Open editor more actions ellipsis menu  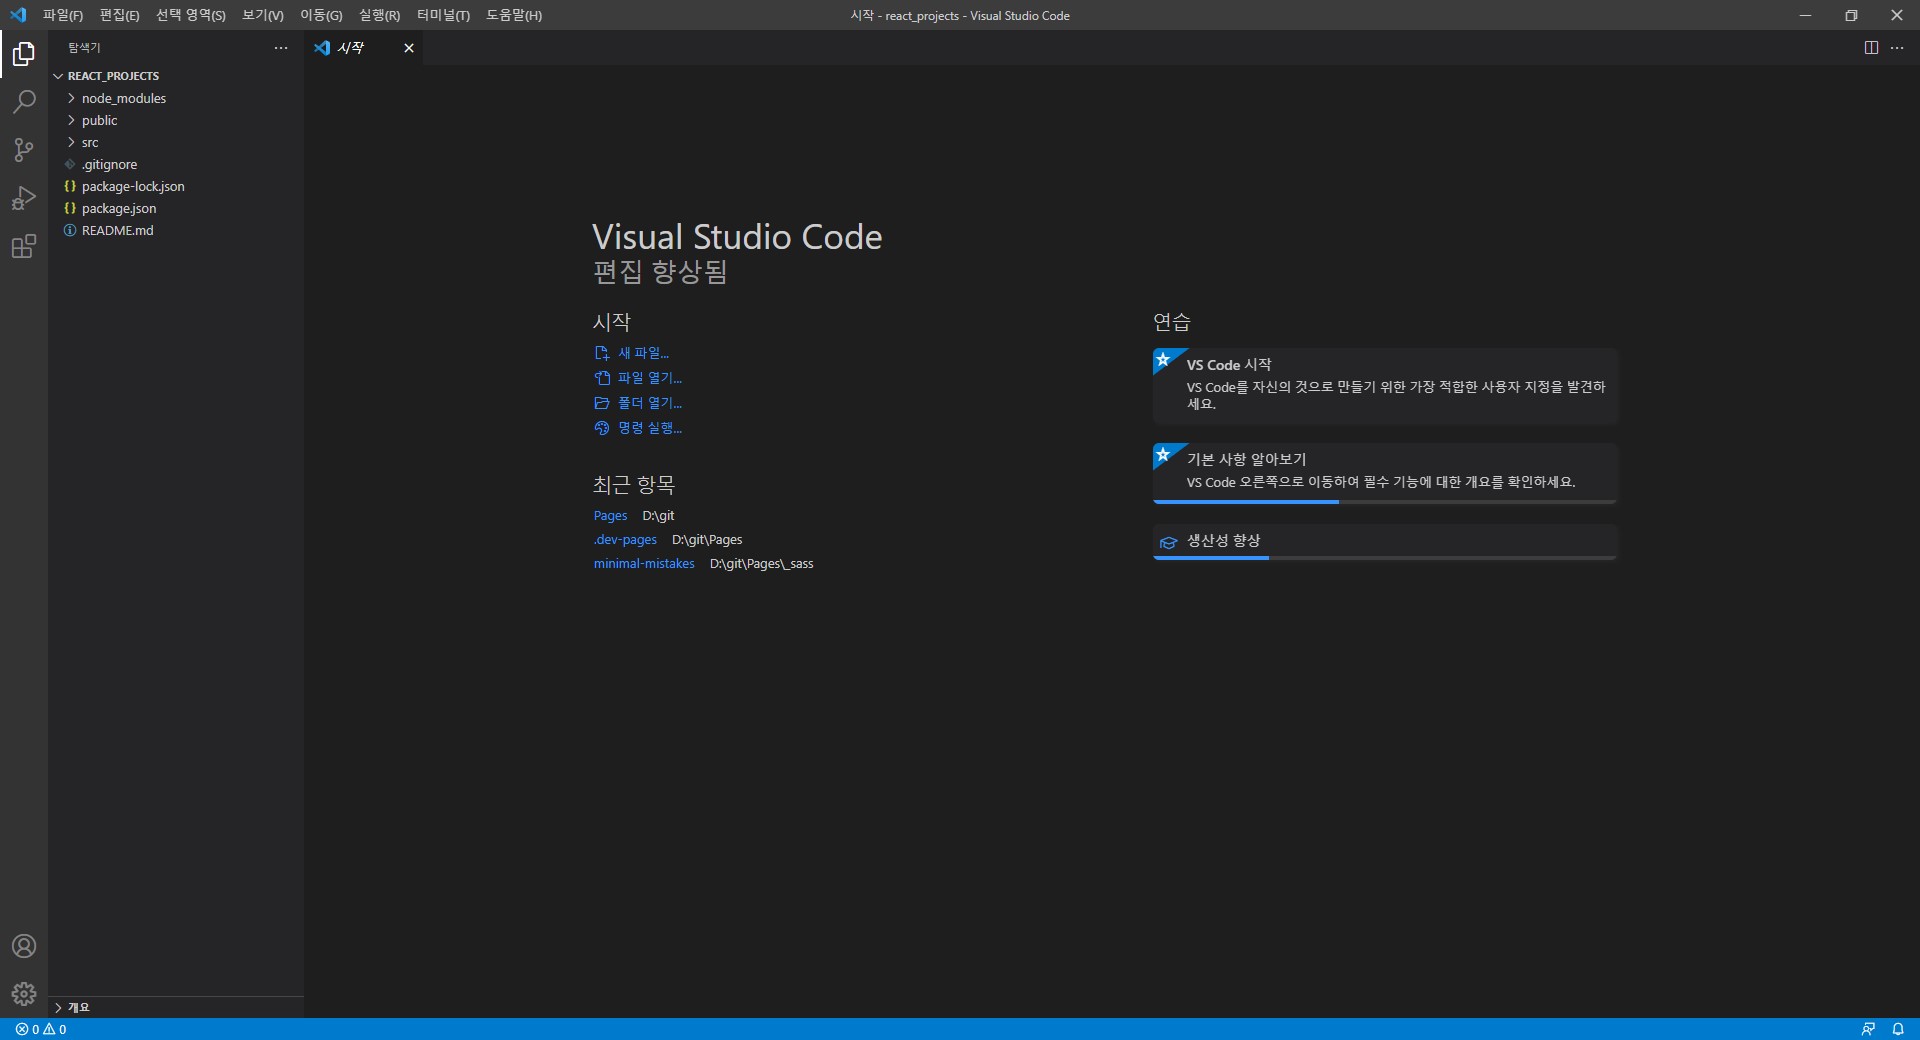[1897, 48]
